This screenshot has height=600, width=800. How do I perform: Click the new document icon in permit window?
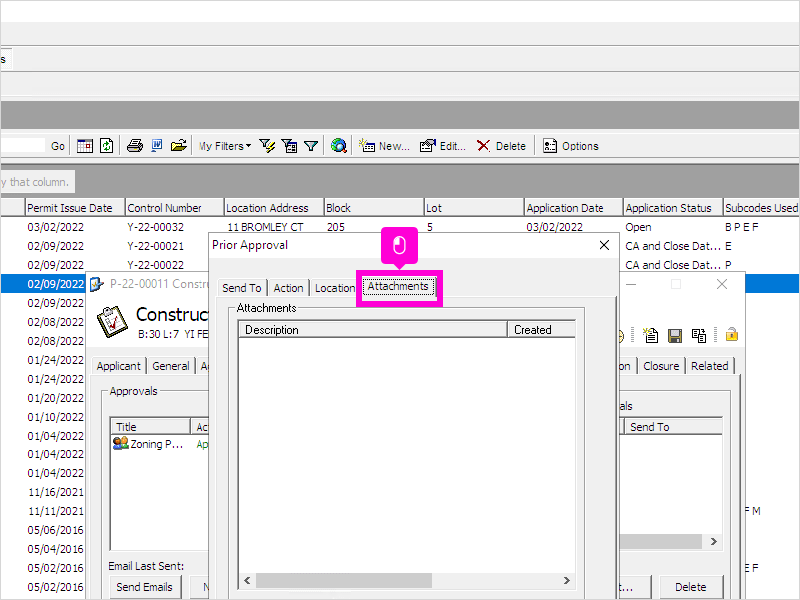pos(651,335)
